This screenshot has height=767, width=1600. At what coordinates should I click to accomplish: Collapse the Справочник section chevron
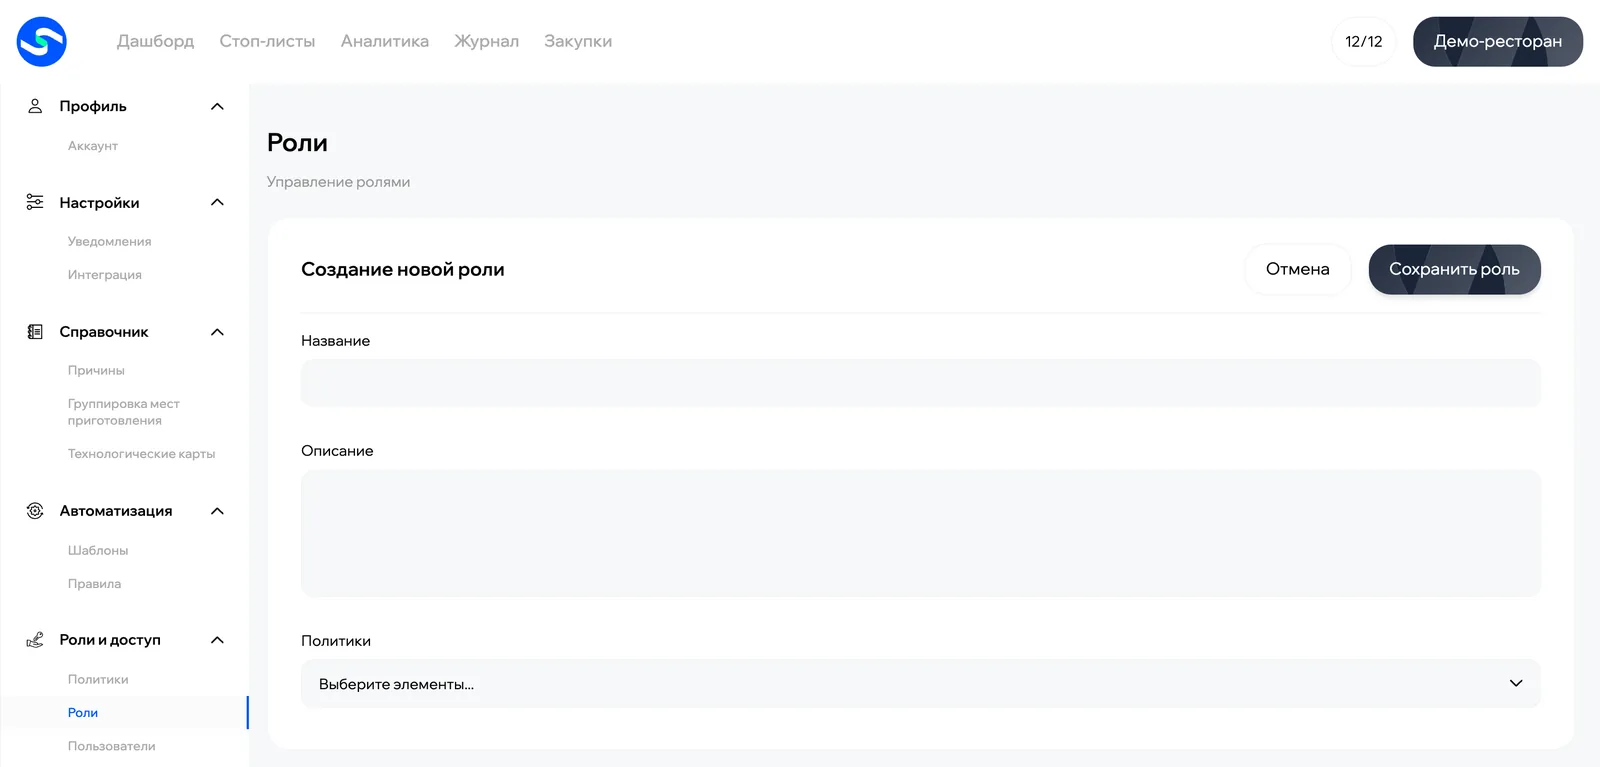(217, 332)
